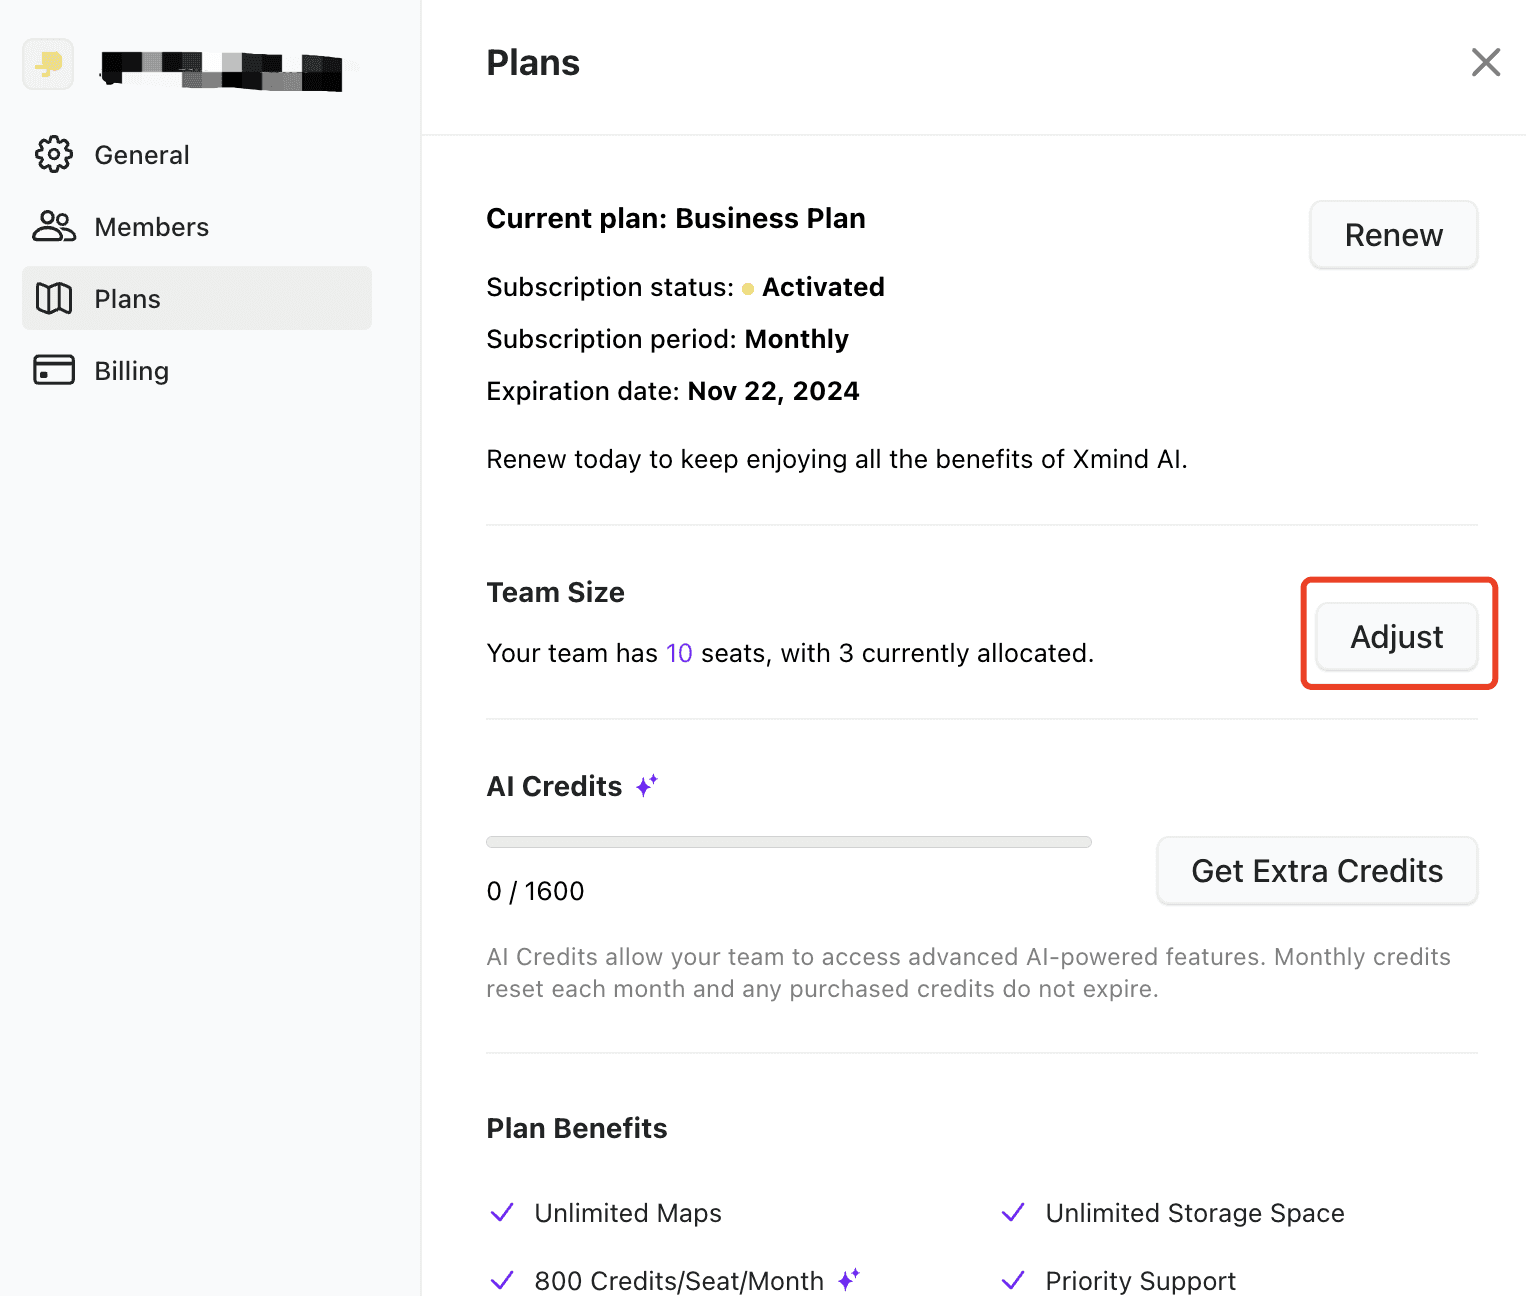Image resolution: width=1526 pixels, height=1296 pixels.
Task: Click the General gear icon
Action: pyautogui.click(x=54, y=154)
